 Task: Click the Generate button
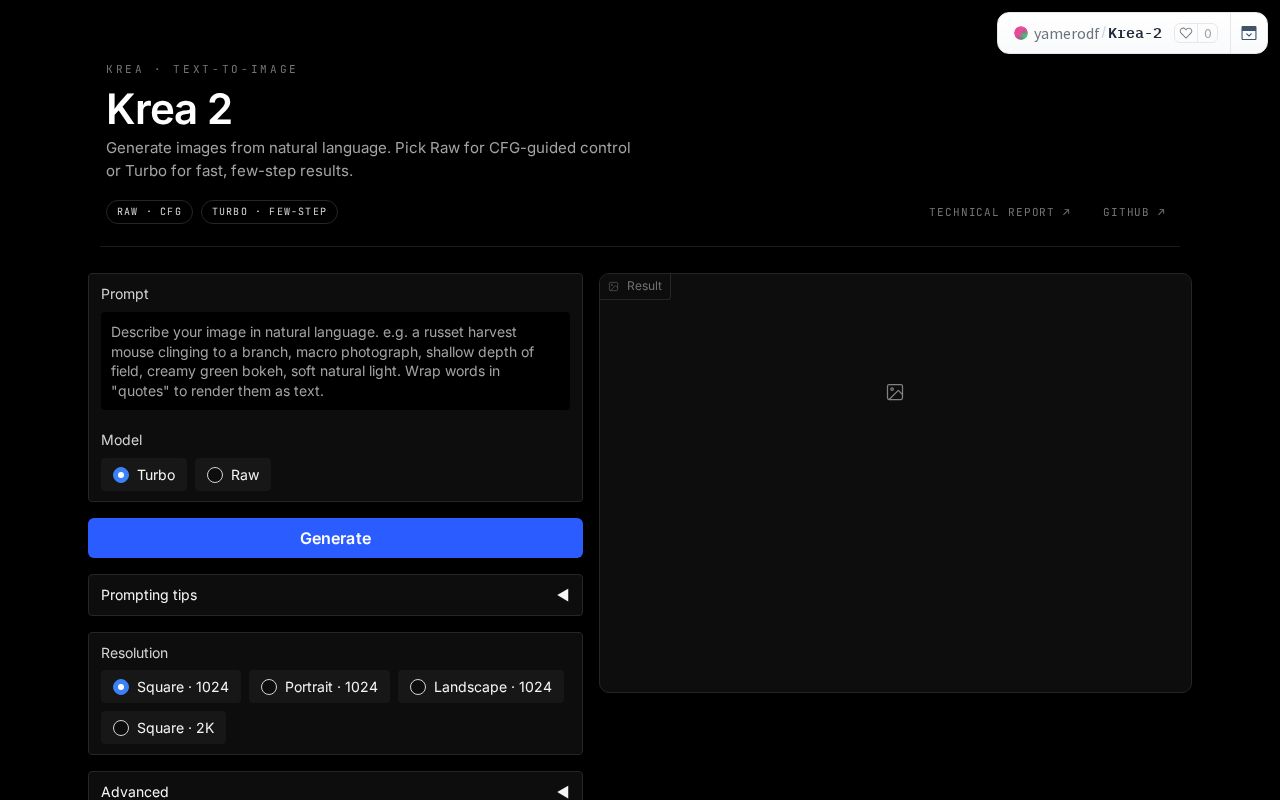[335, 538]
